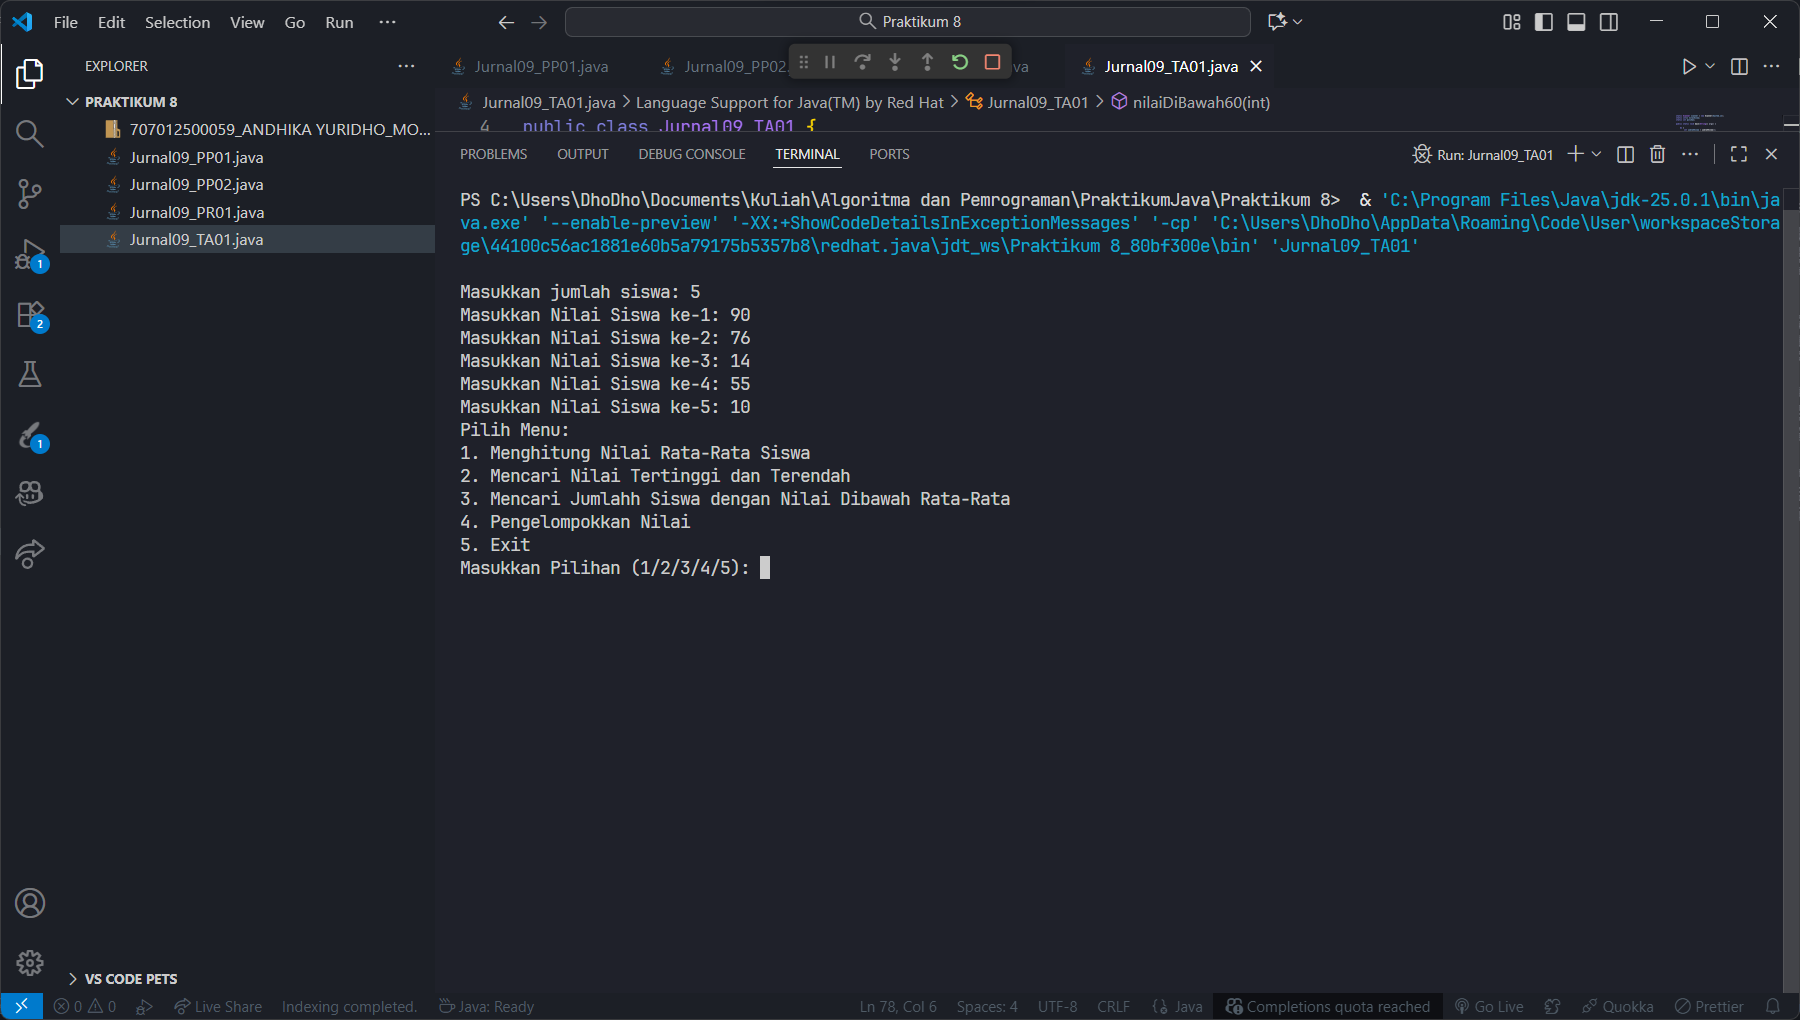Kill terminal with the trash icon
This screenshot has width=1800, height=1020.
pyautogui.click(x=1657, y=154)
